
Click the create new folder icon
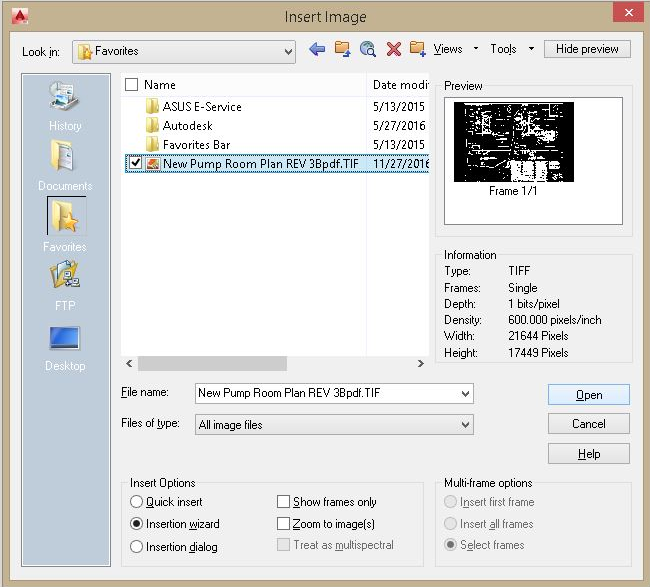coord(417,49)
